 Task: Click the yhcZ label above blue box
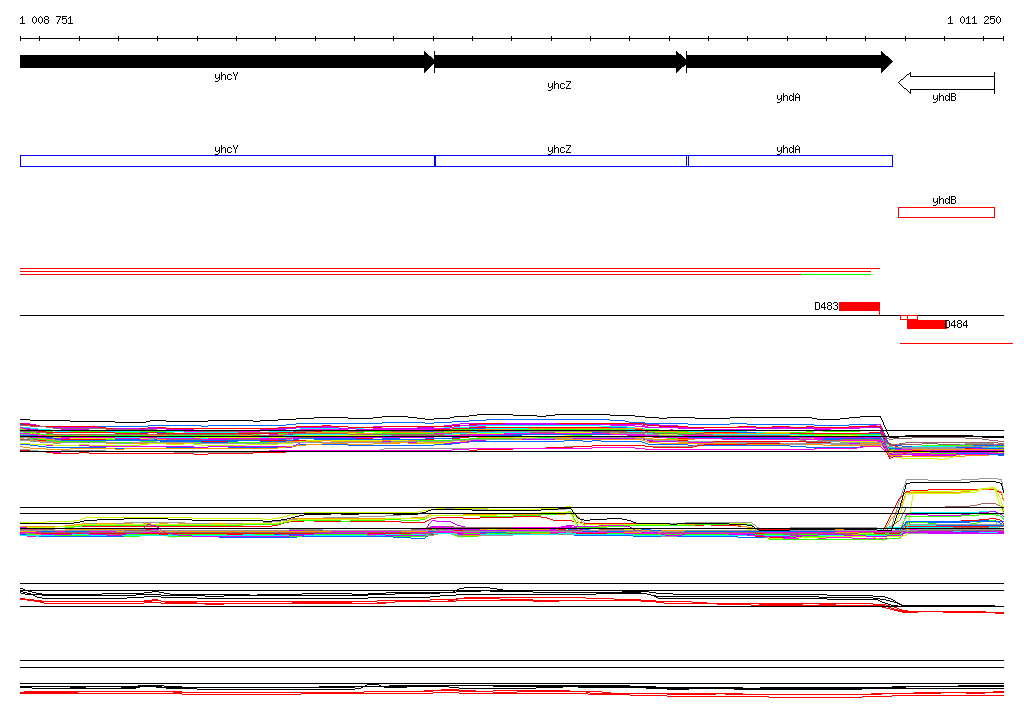[x=559, y=149]
